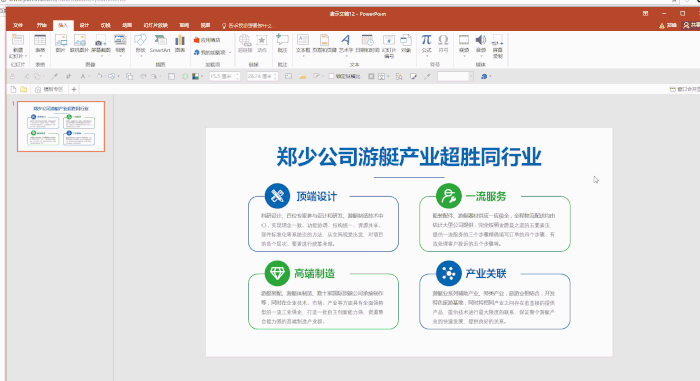The width and height of the screenshot is (700, 381).
Task: Click the Video (视频) icon
Action: (x=464, y=40)
